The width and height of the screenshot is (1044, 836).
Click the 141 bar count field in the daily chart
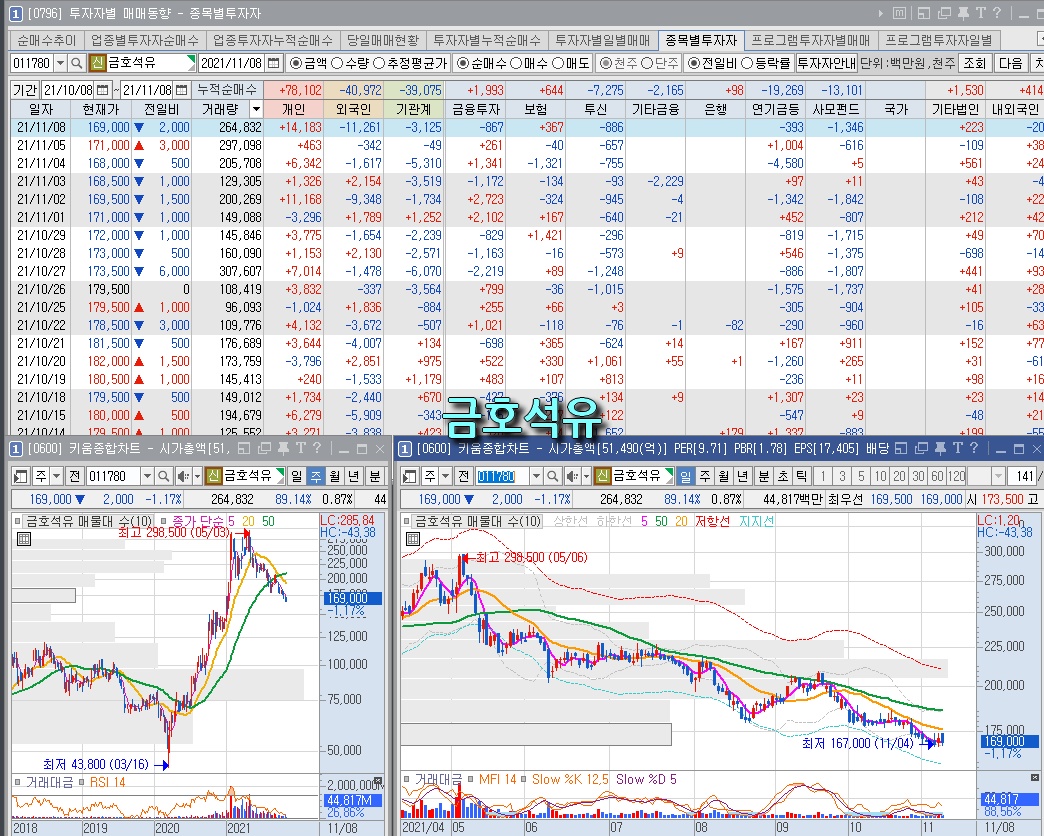[1021, 476]
